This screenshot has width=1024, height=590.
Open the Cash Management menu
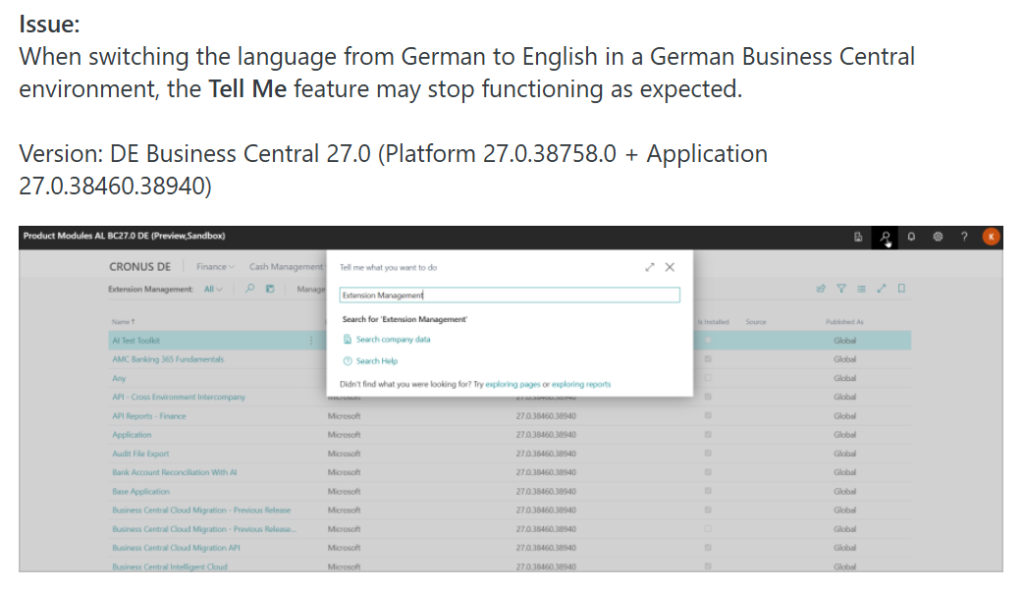tap(286, 267)
